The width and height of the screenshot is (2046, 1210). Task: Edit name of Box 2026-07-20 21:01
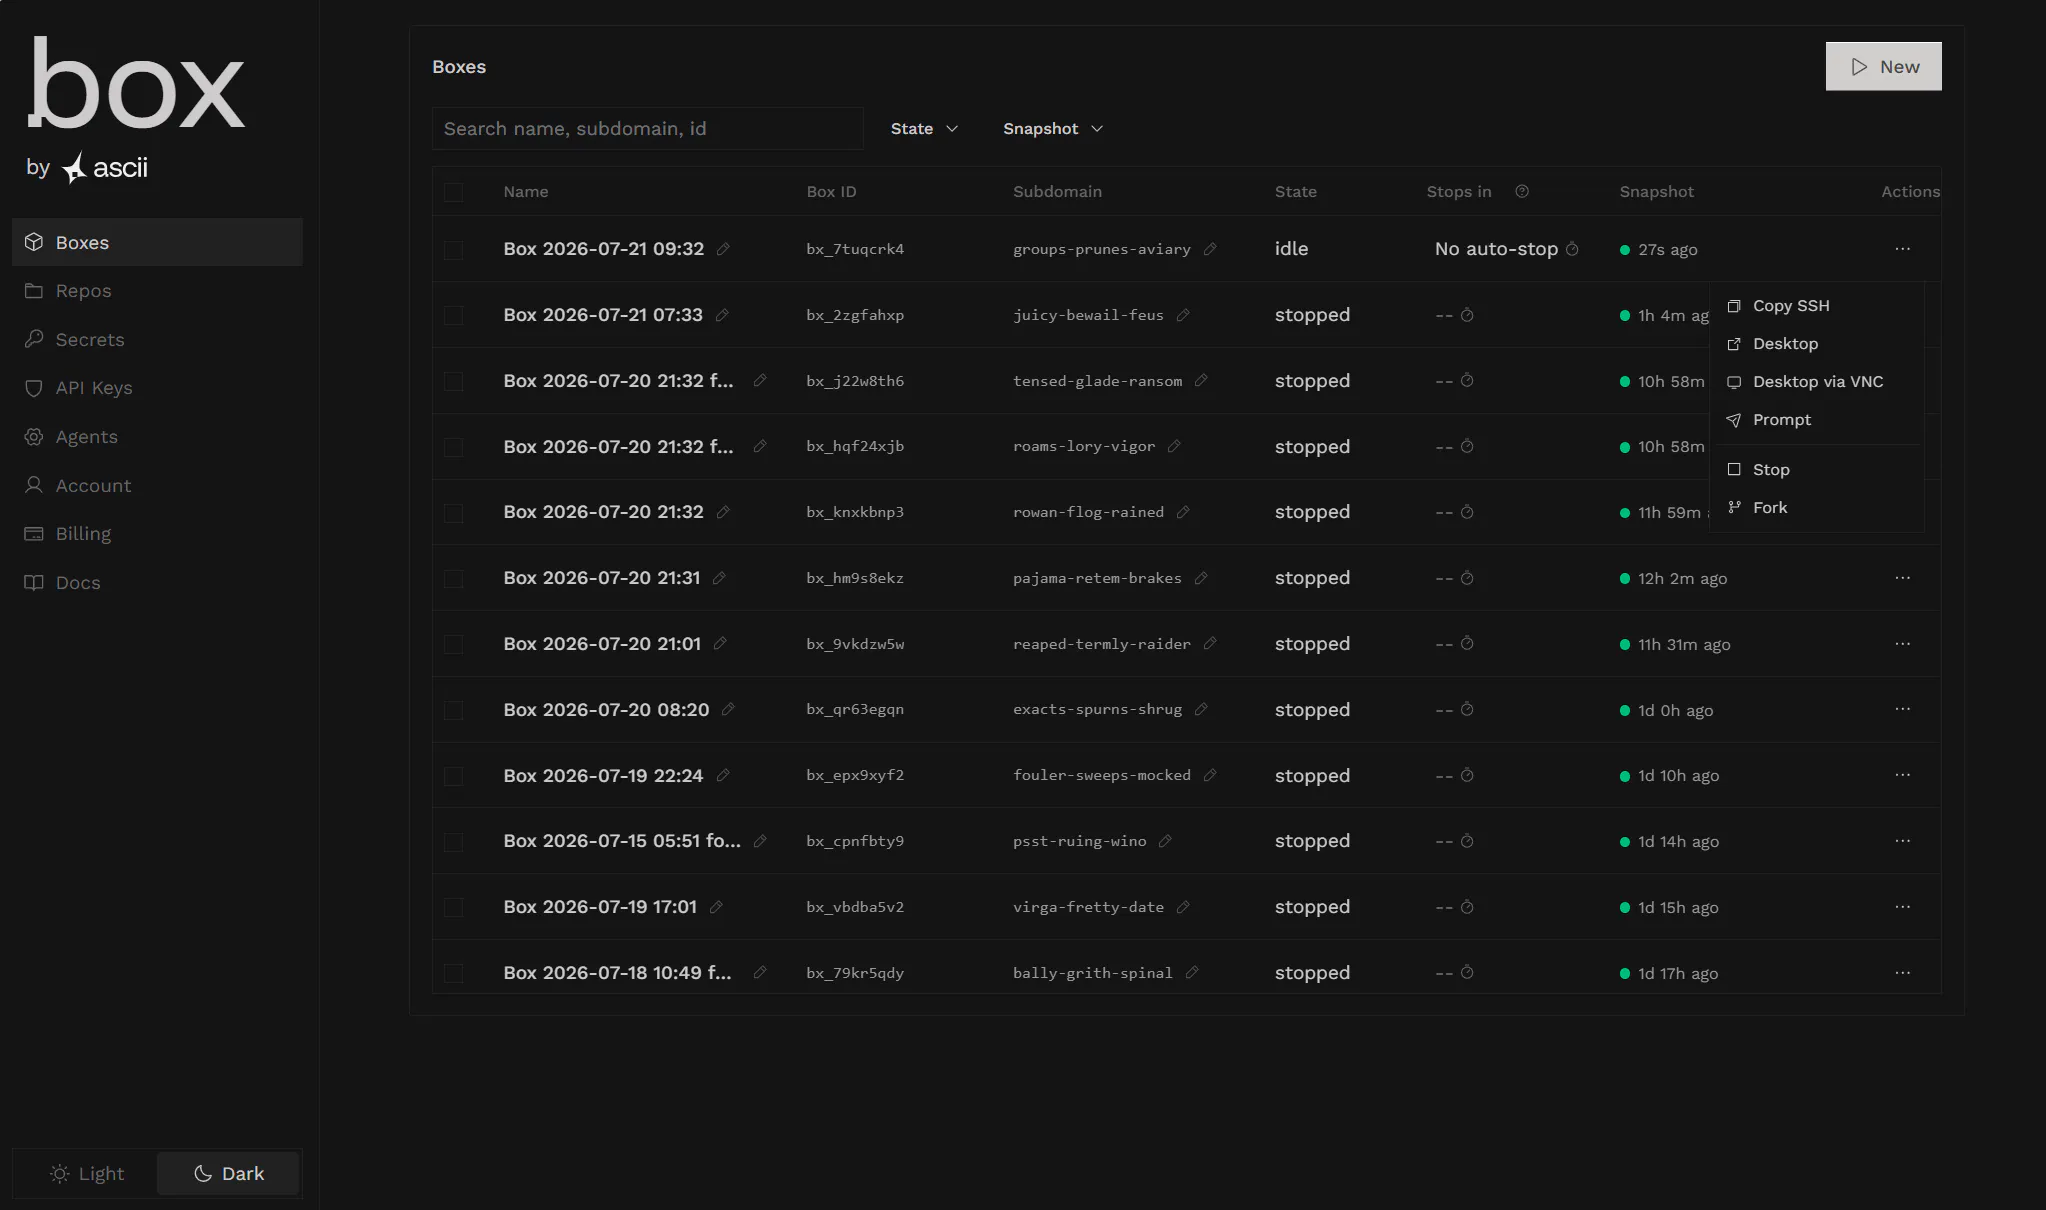tap(720, 644)
